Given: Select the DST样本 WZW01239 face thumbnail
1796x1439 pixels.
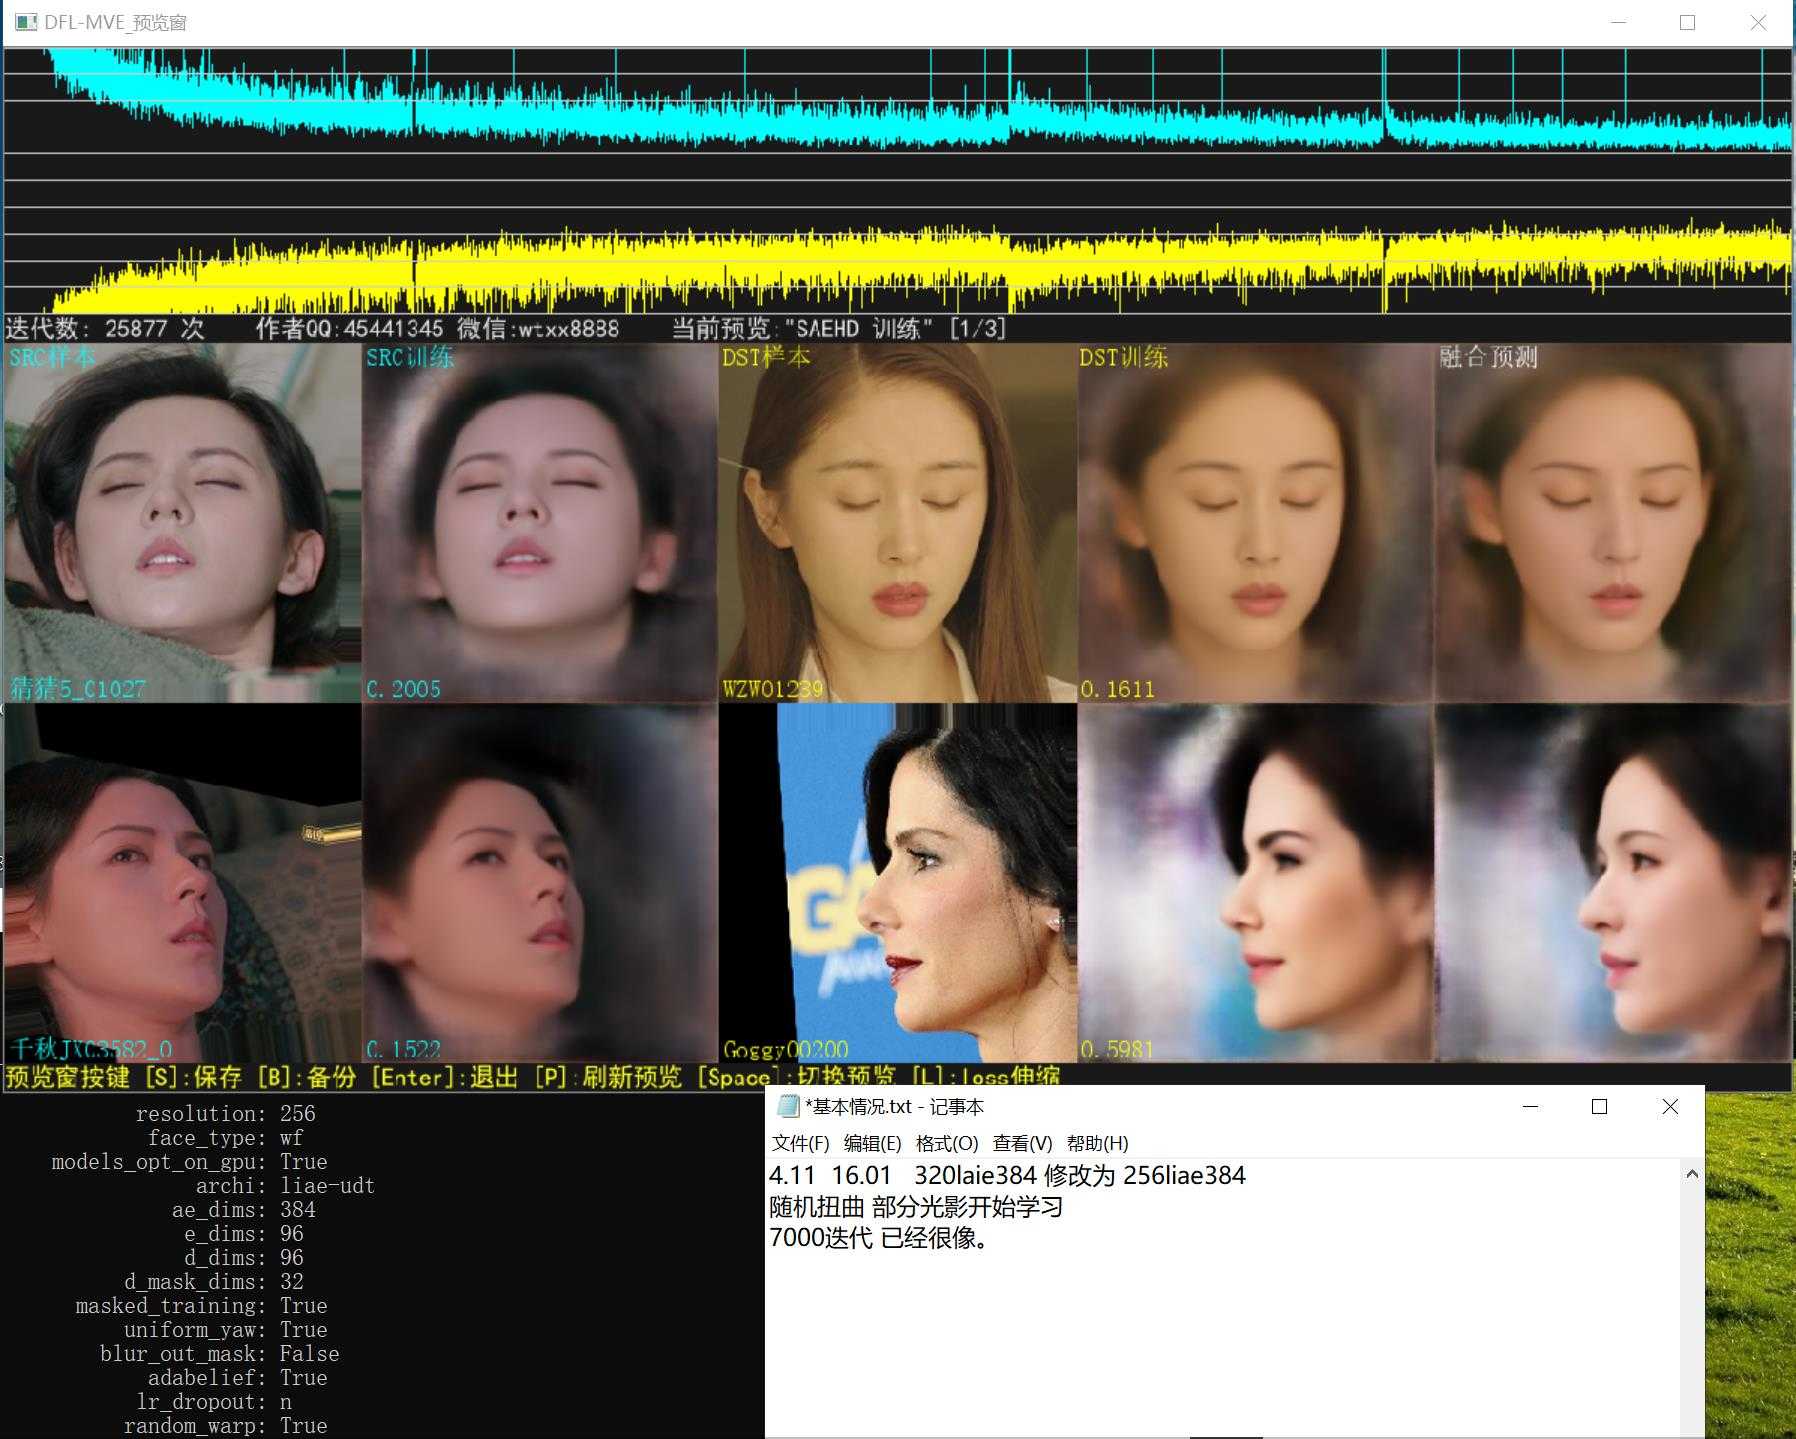Looking at the screenshot, I should 898,522.
